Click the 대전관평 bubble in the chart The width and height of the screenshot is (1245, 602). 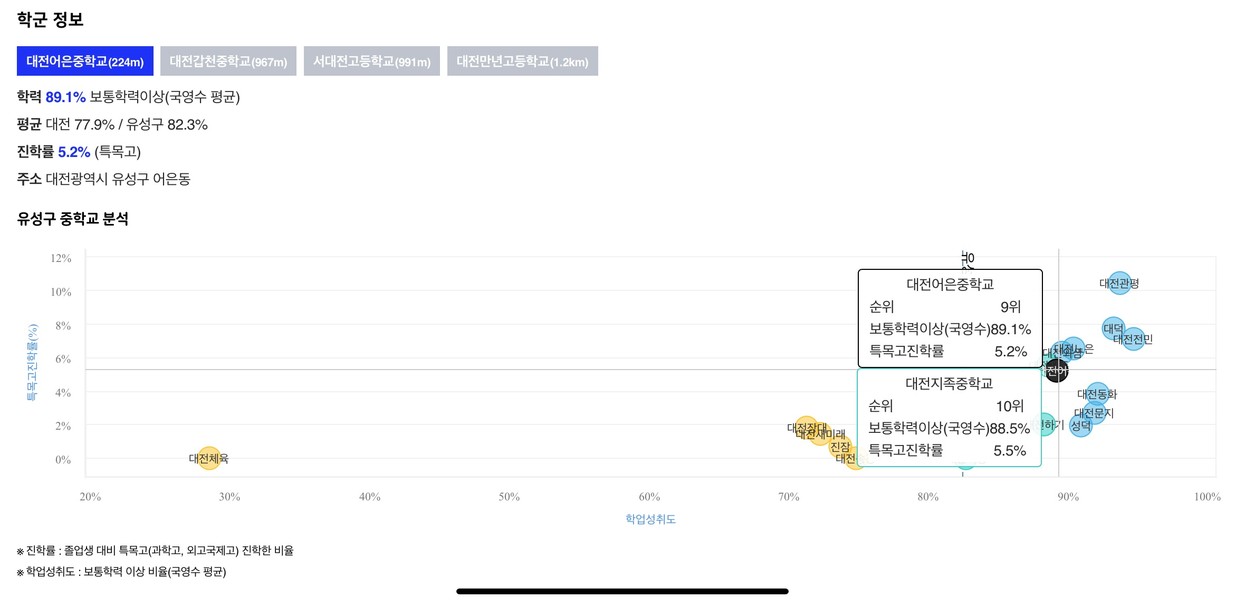pos(1119,283)
